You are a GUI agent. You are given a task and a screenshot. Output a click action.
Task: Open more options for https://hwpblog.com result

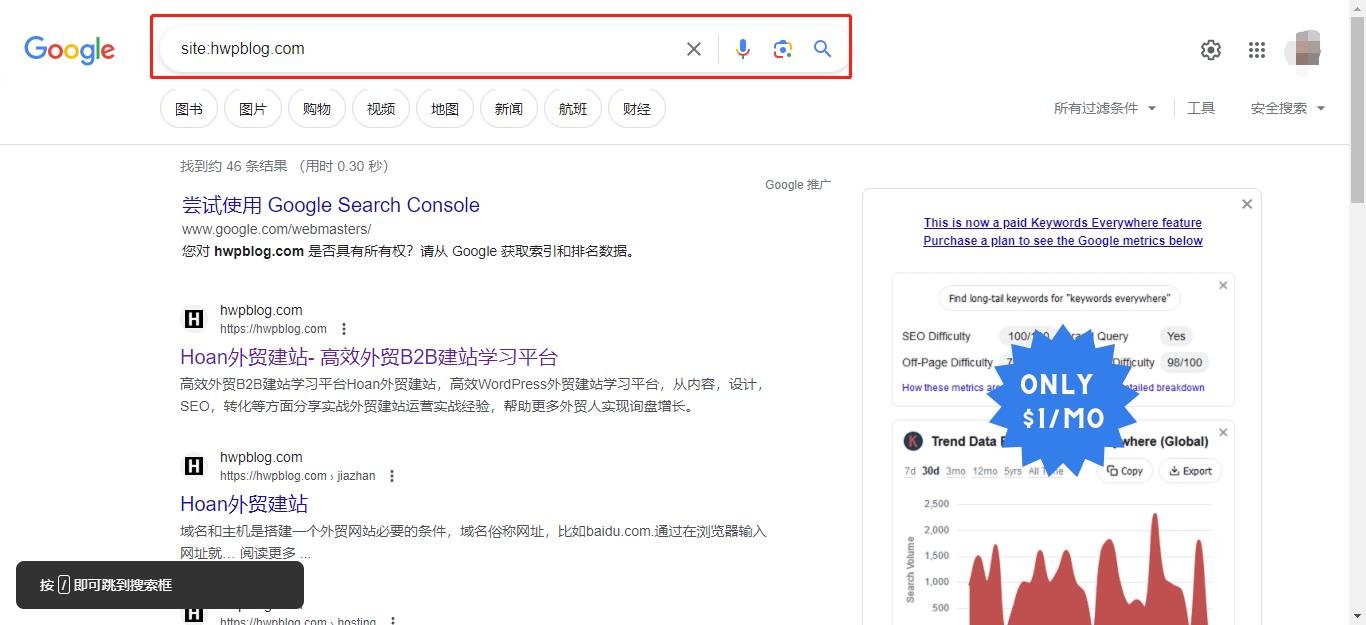344,329
